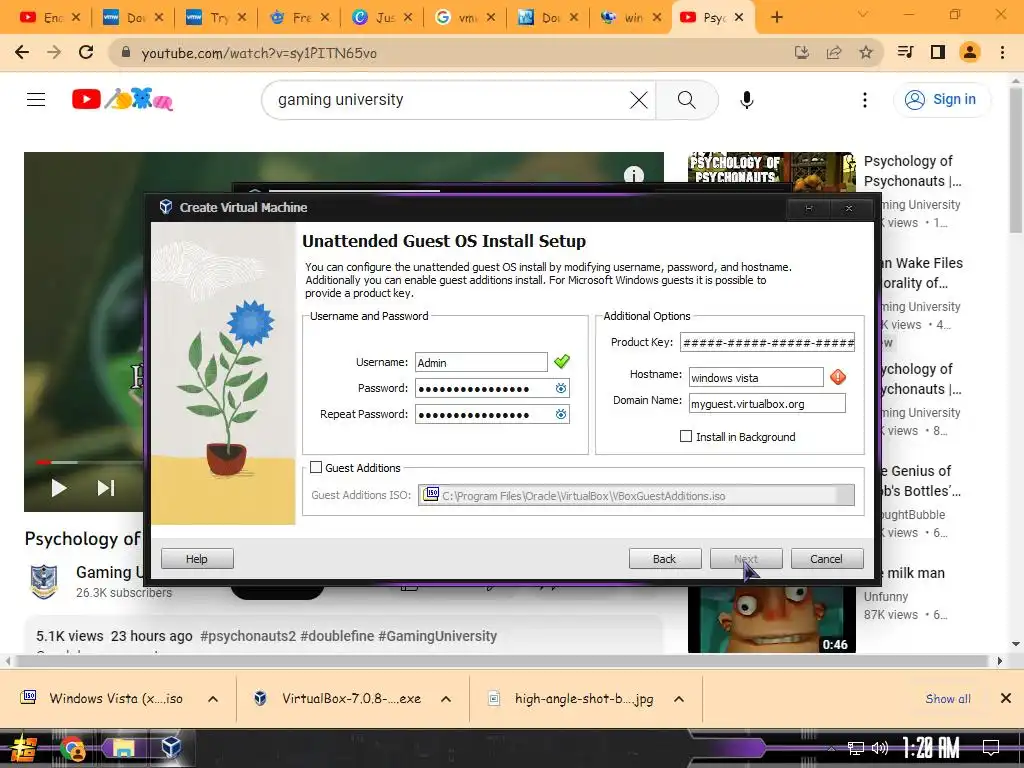Enable the Guest Additions checkbox
This screenshot has height=768, width=1024.
pyautogui.click(x=316, y=468)
